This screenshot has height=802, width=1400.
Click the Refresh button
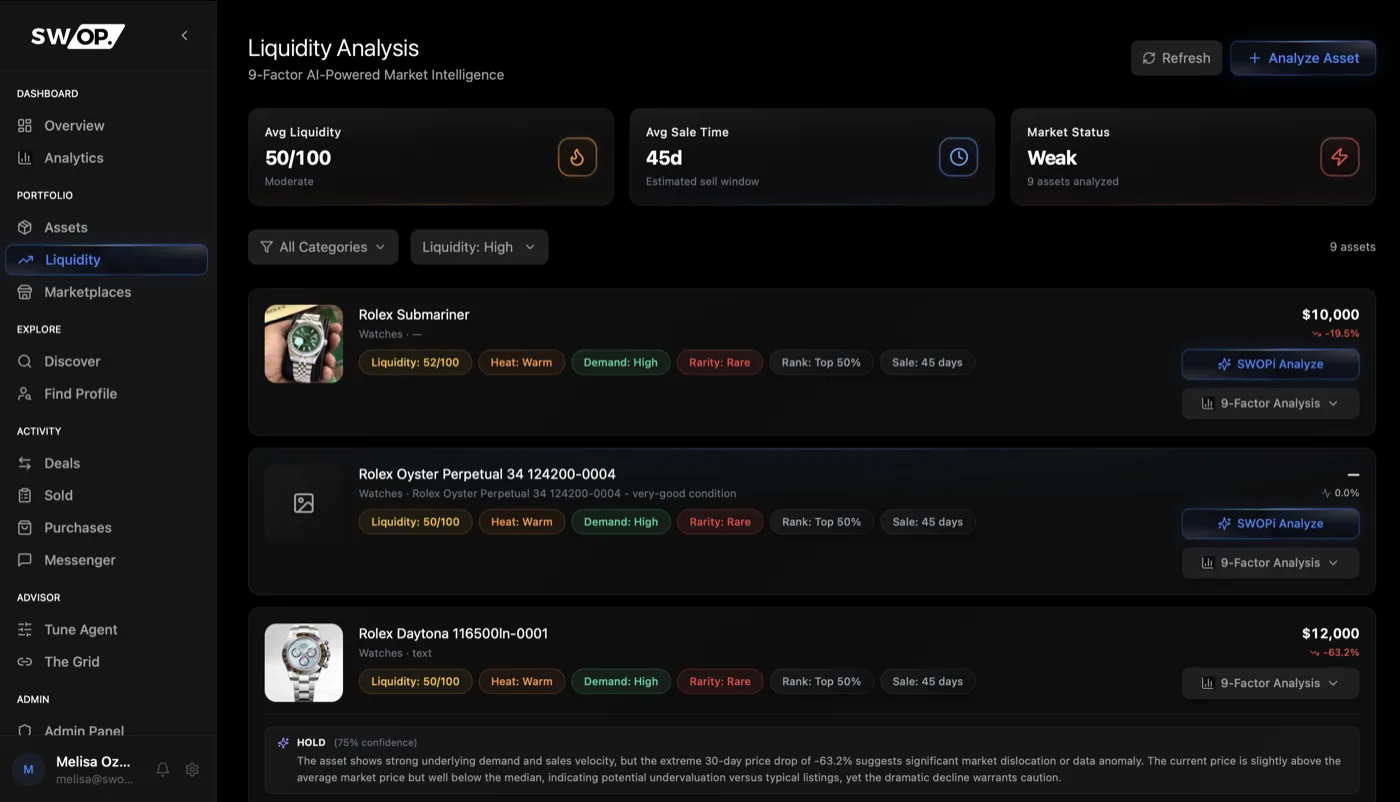1176,58
